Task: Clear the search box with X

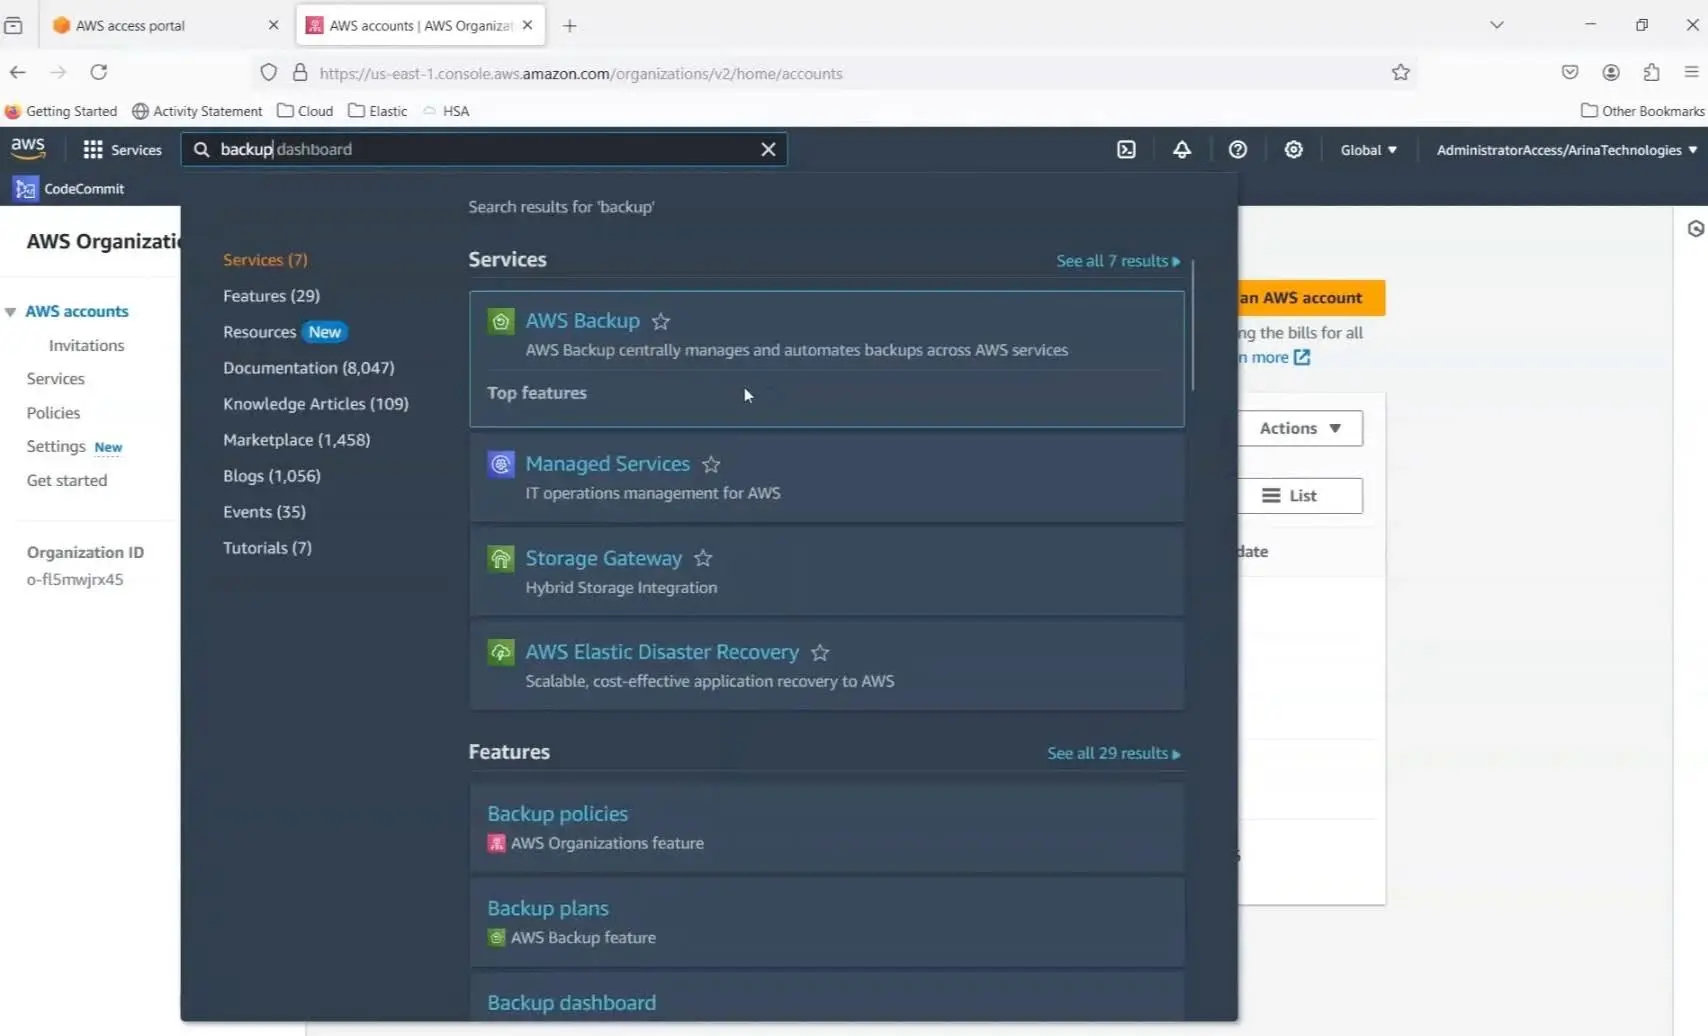Action: click(x=768, y=150)
